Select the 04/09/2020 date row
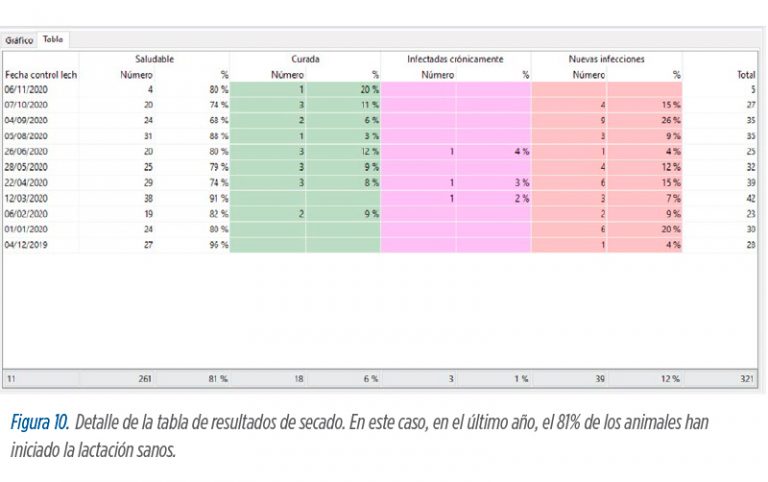 380,120
